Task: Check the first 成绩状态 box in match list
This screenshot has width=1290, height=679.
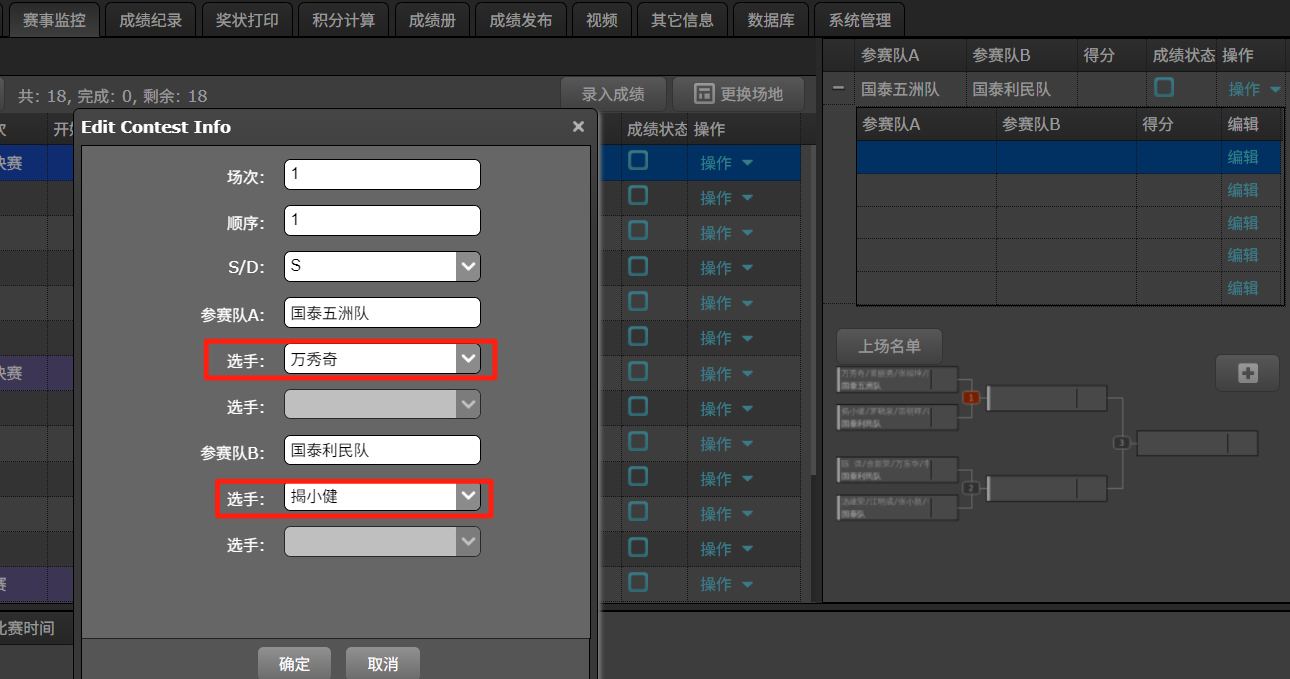Action: tap(638, 161)
